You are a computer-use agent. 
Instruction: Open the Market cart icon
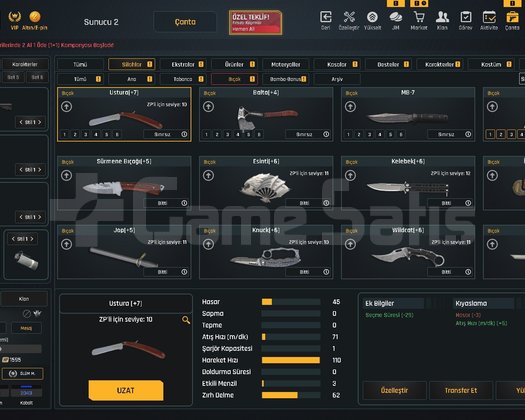419,17
